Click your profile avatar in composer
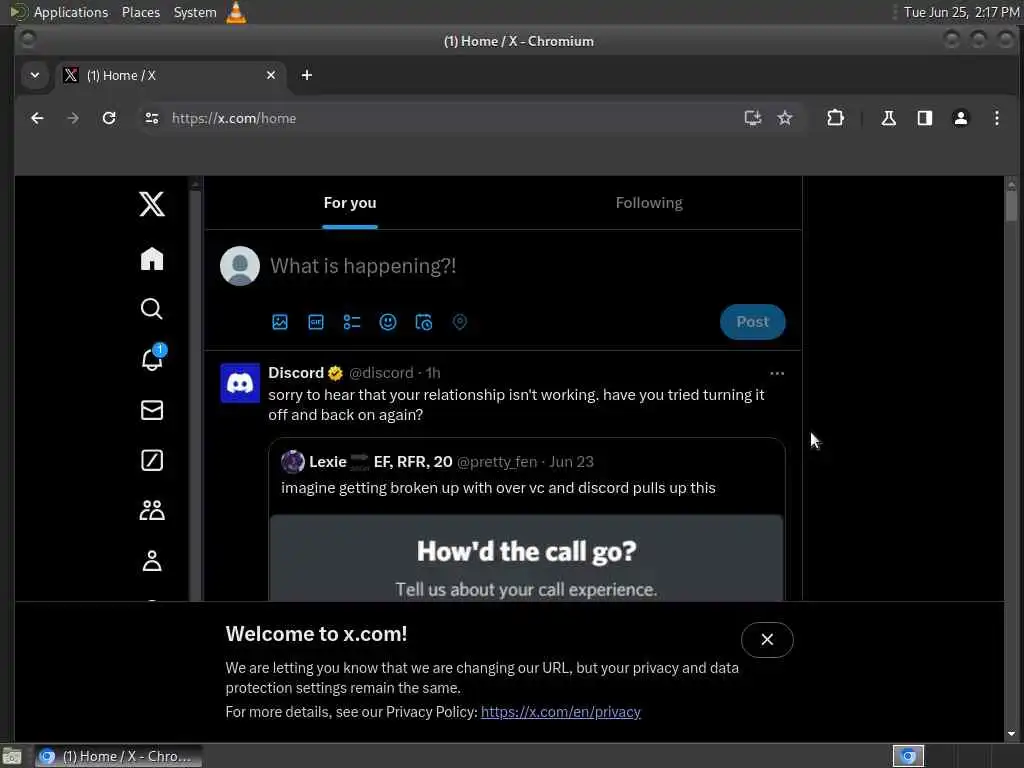1024x768 pixels. point(240,266)
